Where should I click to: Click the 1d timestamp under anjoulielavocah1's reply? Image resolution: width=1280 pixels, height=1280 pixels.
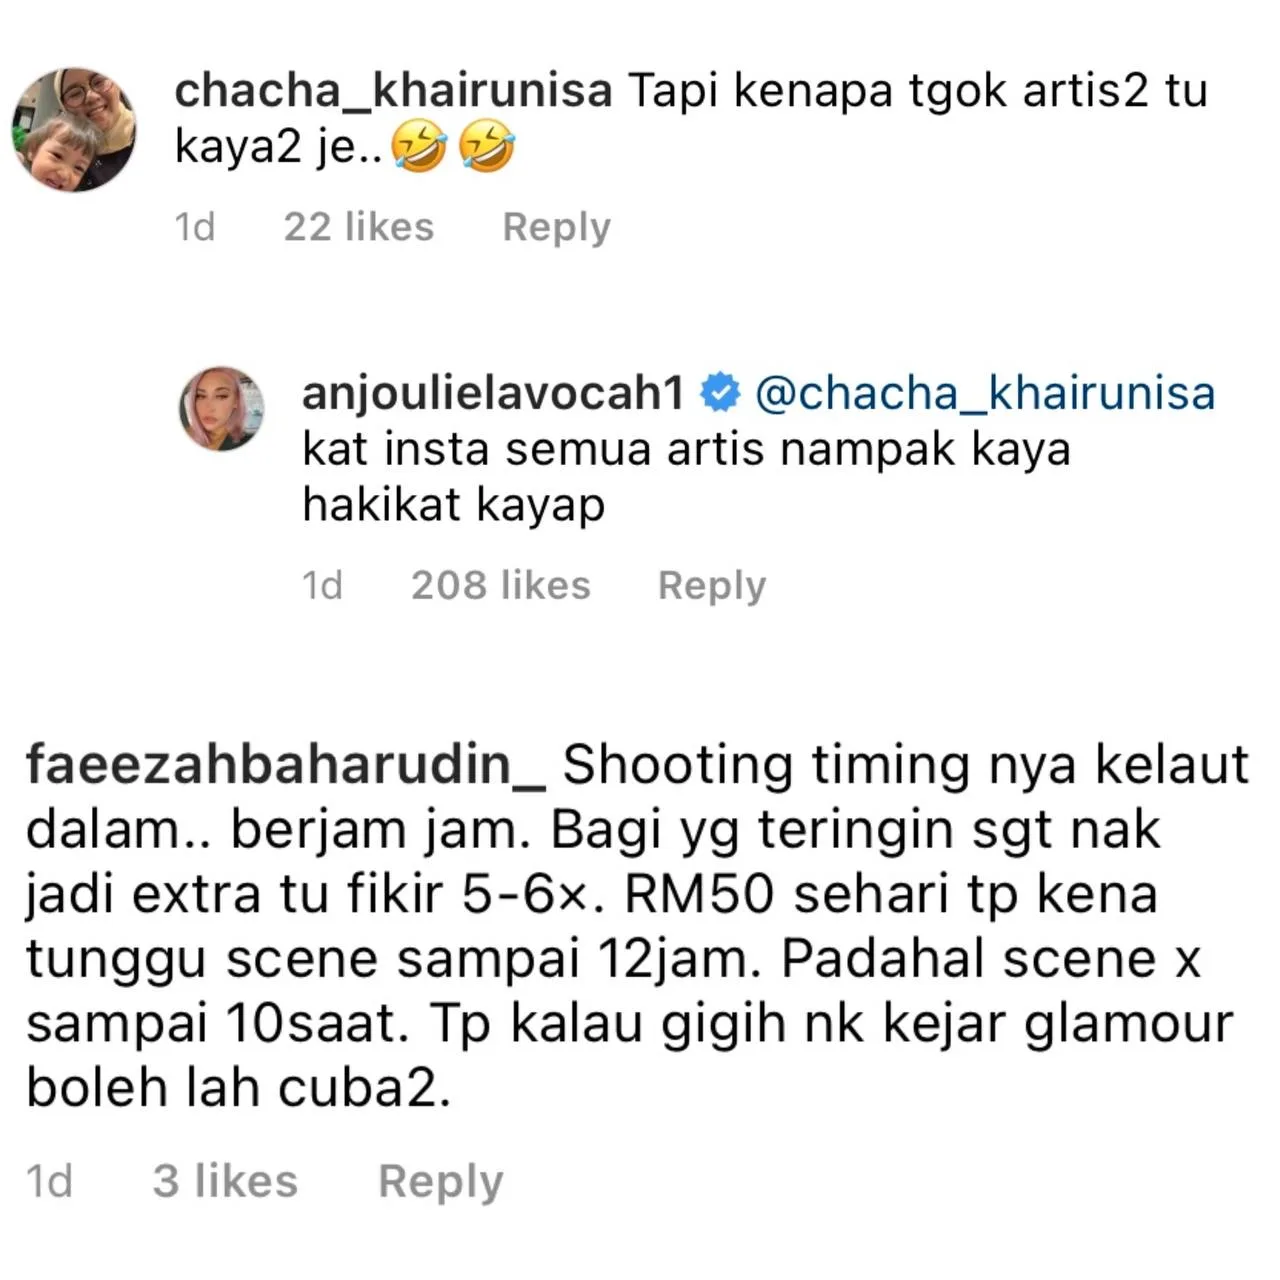click(322, 585)
